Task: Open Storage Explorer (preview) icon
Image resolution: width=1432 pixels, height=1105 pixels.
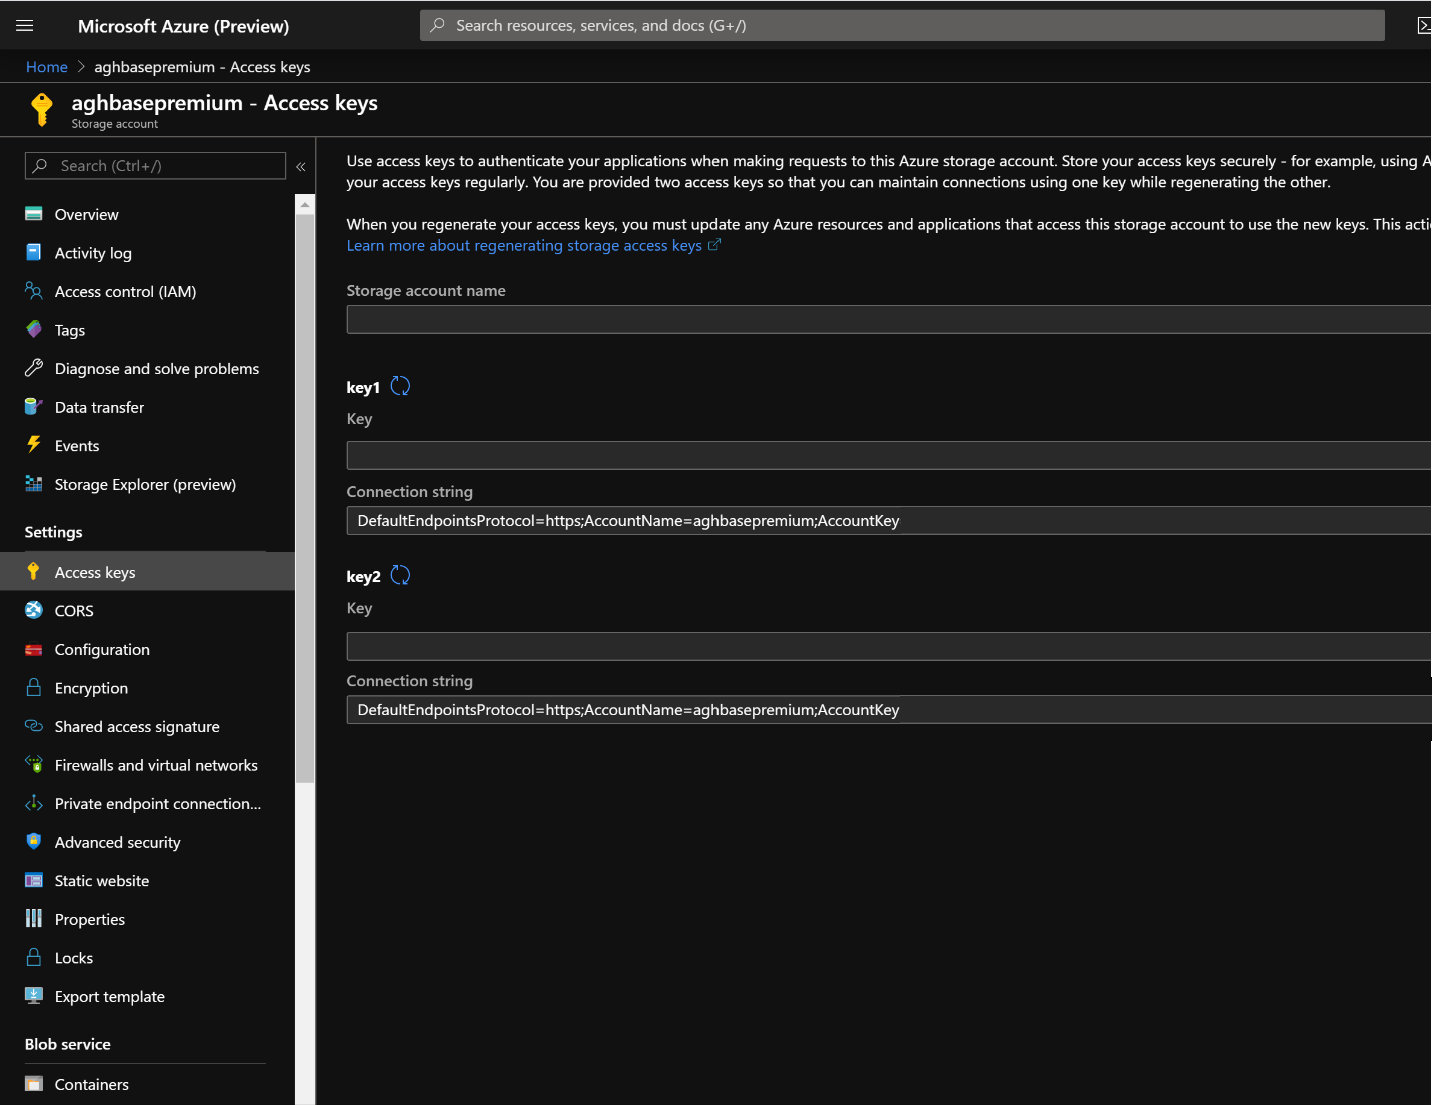Action: pyautogui.click(x=33, y=484)
